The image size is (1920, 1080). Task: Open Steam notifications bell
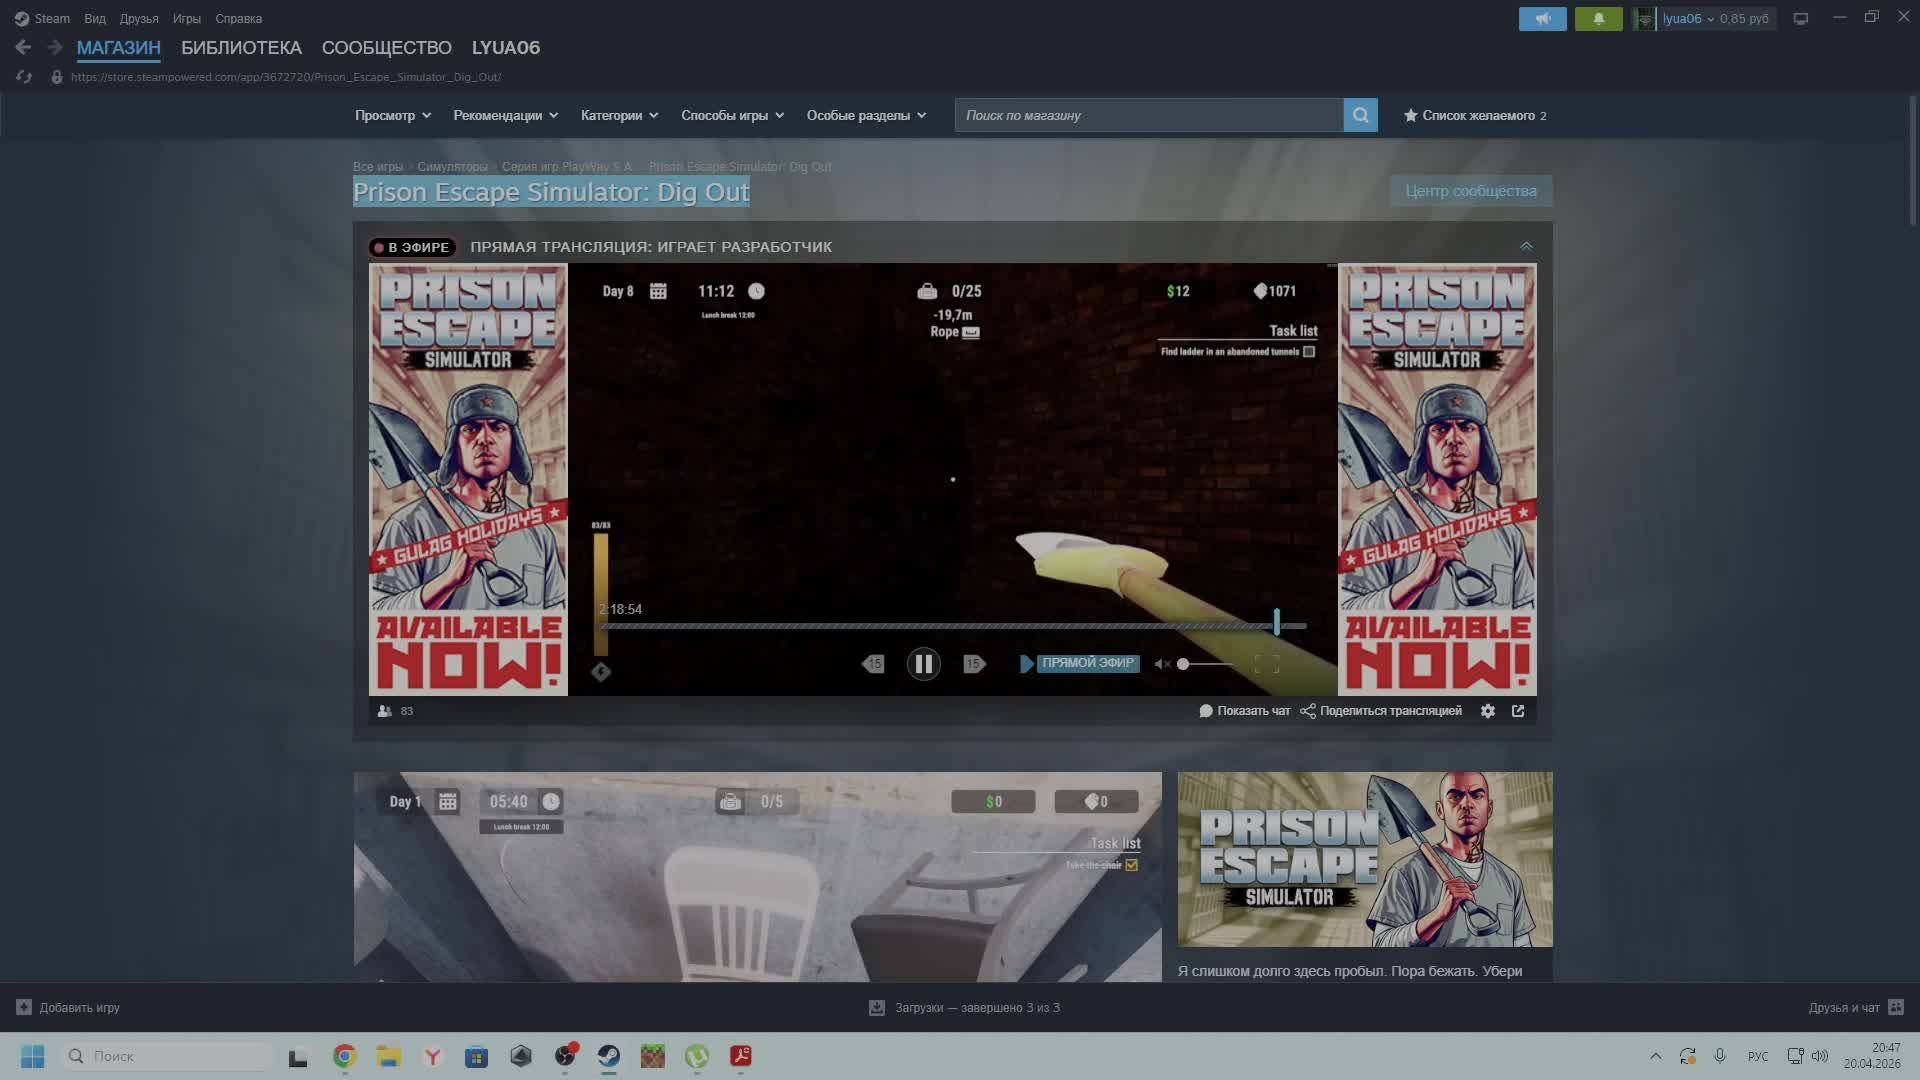[1599, 17]
